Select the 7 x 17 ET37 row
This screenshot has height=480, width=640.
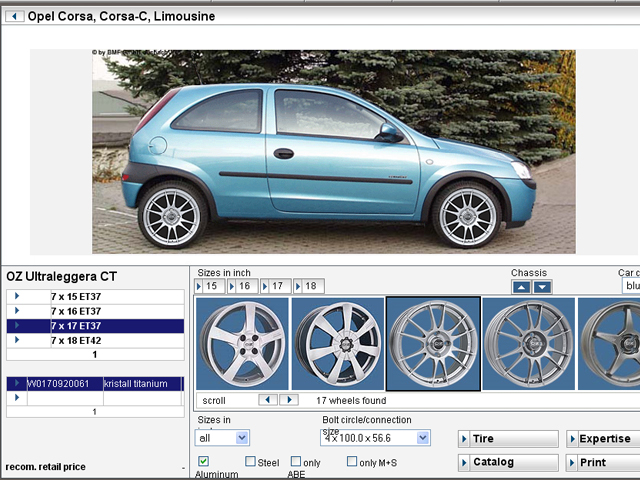coord(95,326)
